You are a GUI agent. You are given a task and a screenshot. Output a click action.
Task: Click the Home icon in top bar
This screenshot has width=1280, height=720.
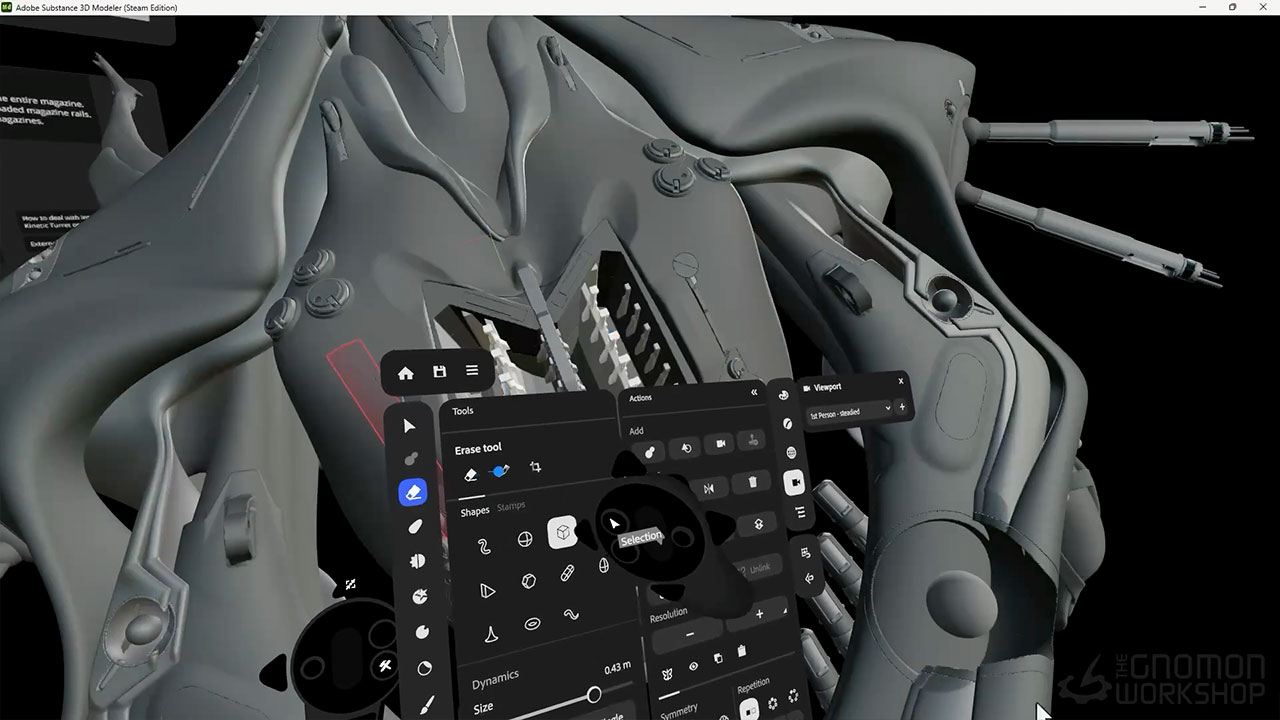pyautogui.click(x=405, y=373)
